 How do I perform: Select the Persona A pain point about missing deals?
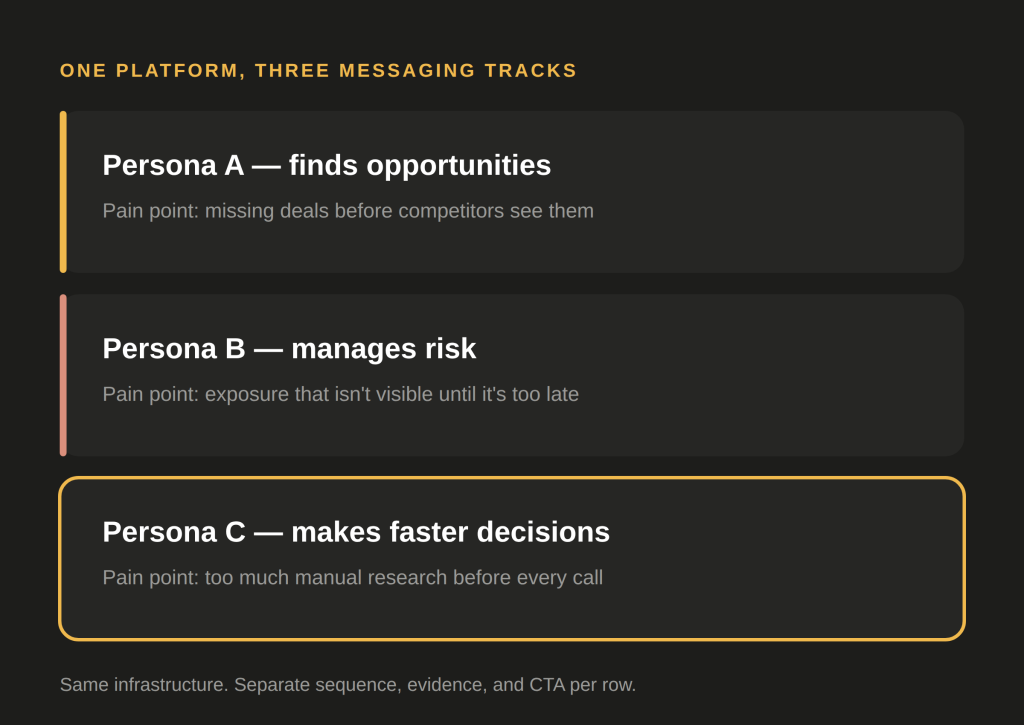tap(348, 211)
